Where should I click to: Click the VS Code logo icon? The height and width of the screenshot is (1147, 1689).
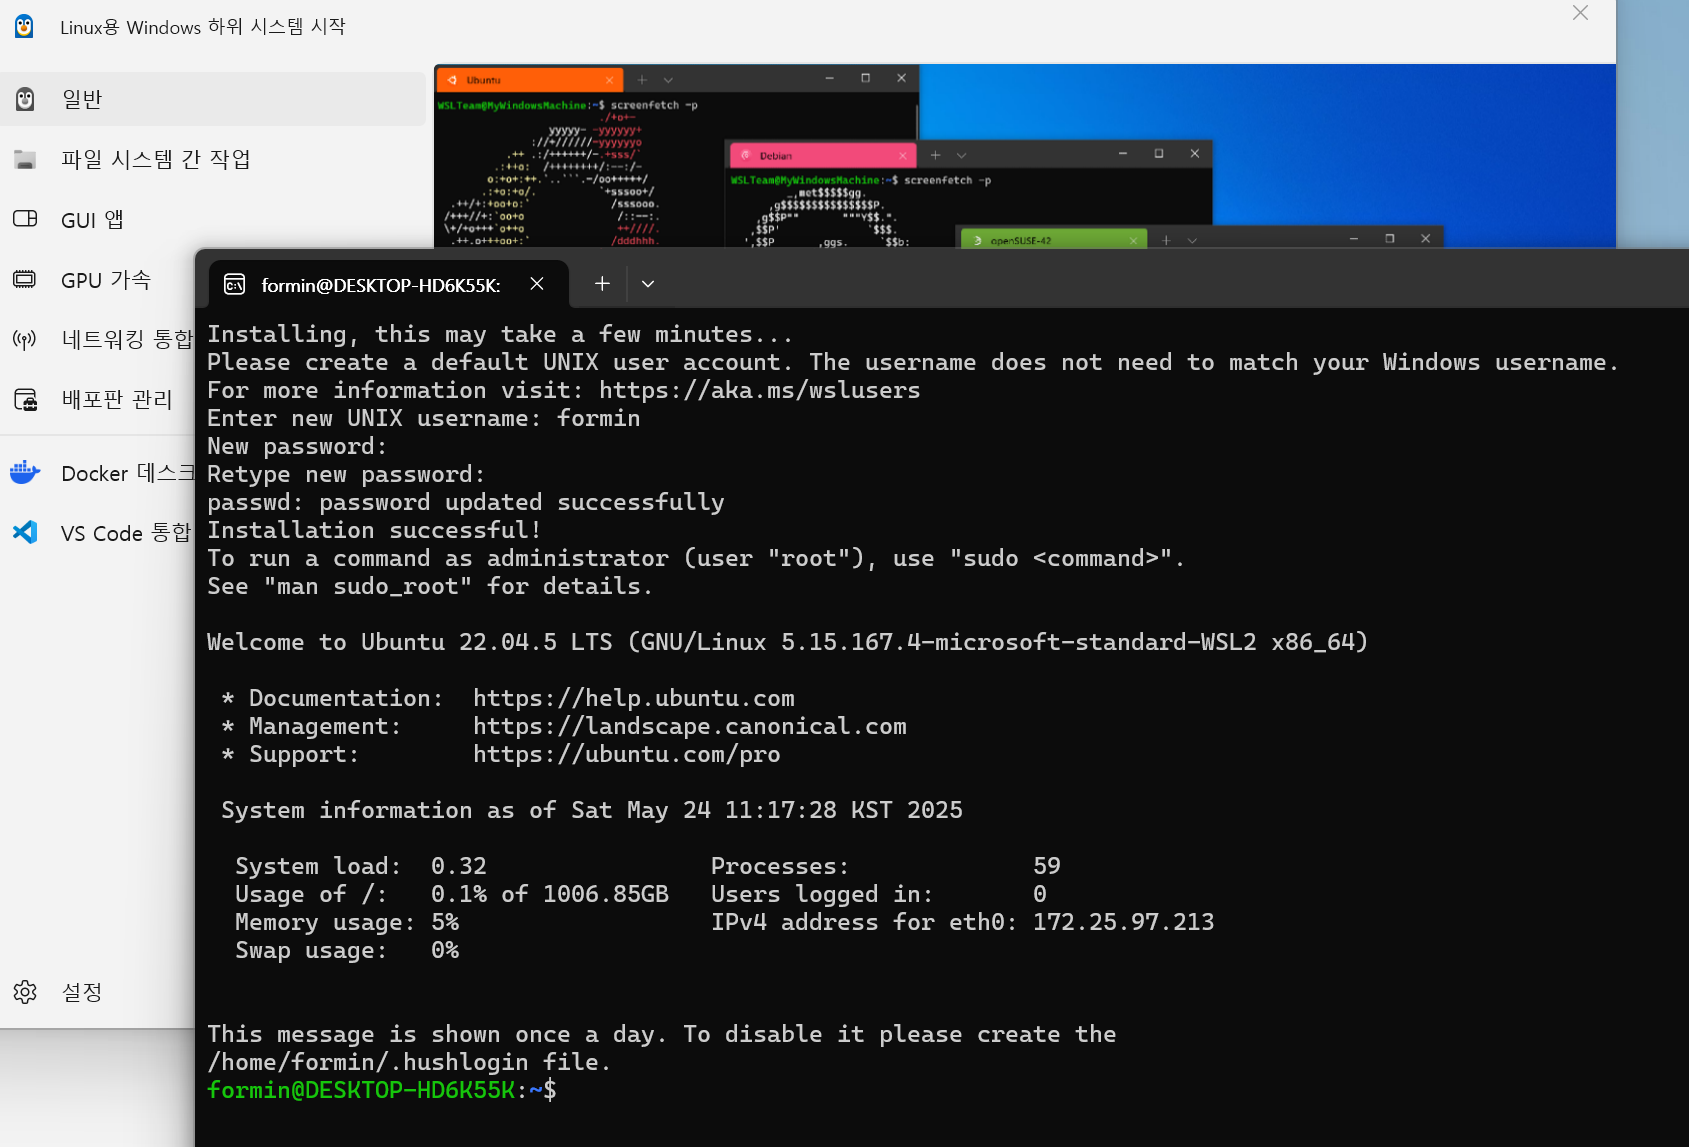tap(25, 532)
